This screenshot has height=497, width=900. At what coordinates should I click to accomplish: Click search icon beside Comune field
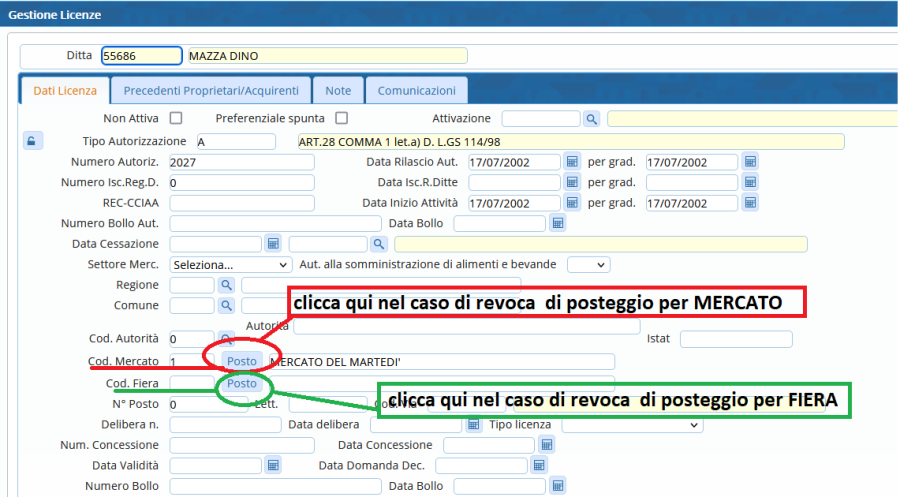[227, 305]
